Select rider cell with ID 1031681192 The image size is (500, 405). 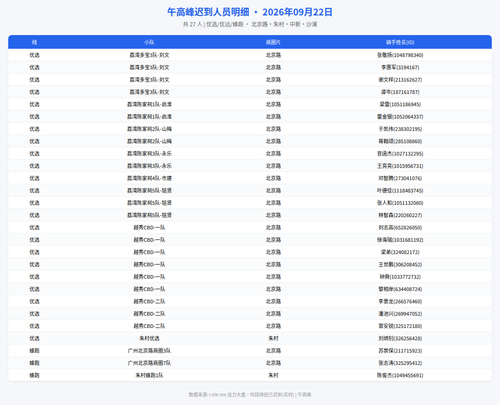coord(400,240)
